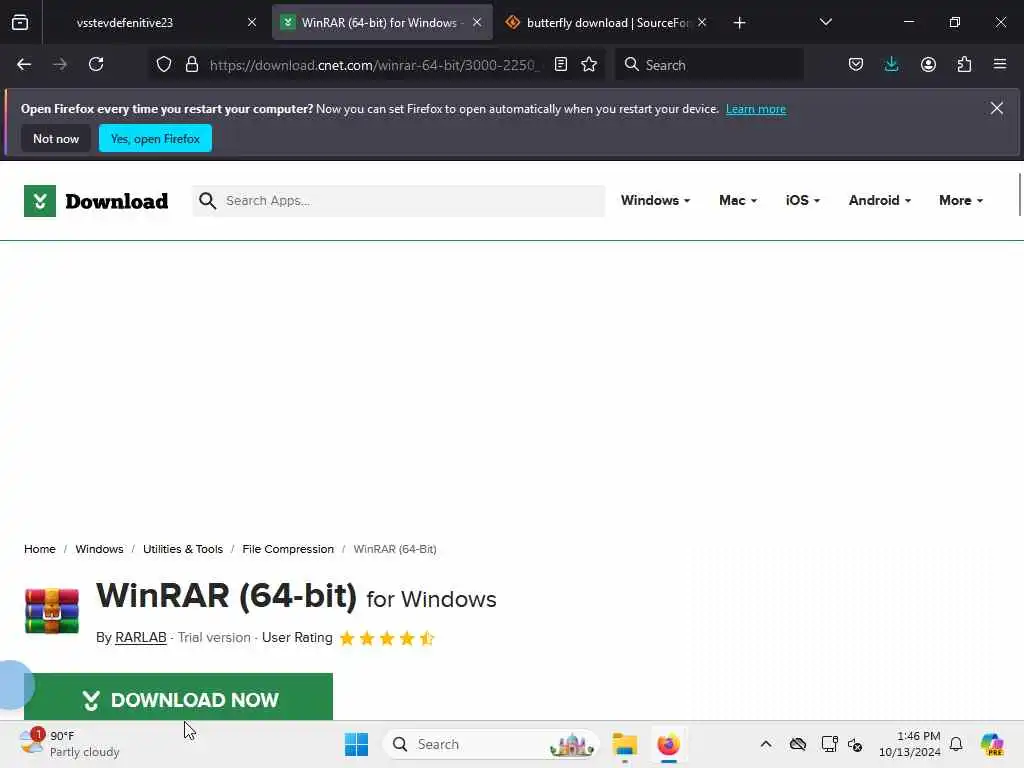The image size is (1024, 768).
Task: Click the forward navigation arrow
Action: coord(60,65)
